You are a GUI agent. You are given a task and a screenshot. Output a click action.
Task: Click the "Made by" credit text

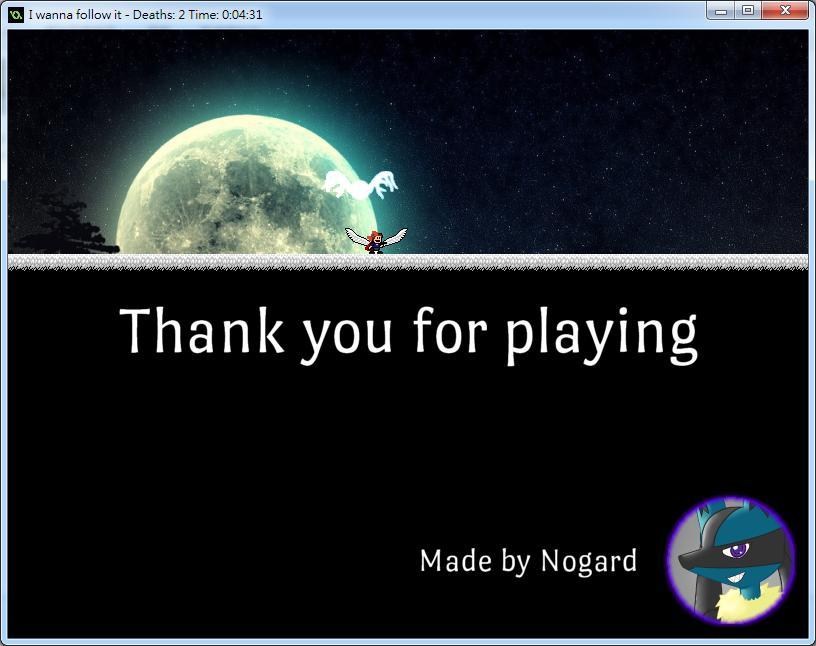[475, 562]
